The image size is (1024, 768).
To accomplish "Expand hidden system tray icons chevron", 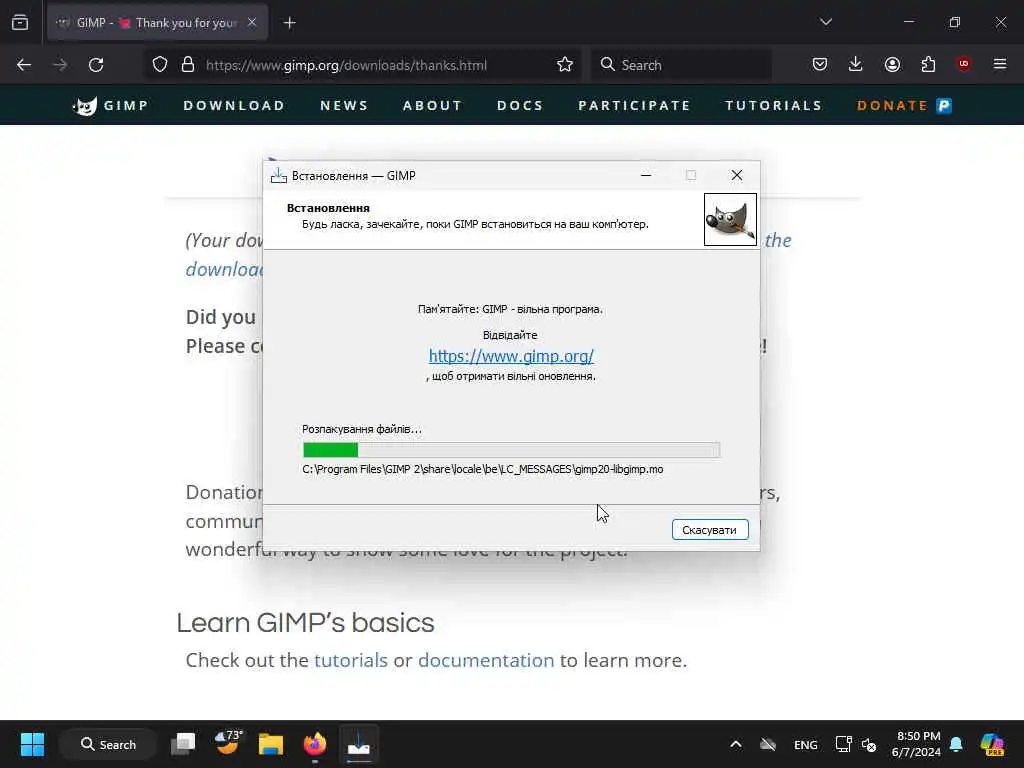I will click(x=735, y=744).
